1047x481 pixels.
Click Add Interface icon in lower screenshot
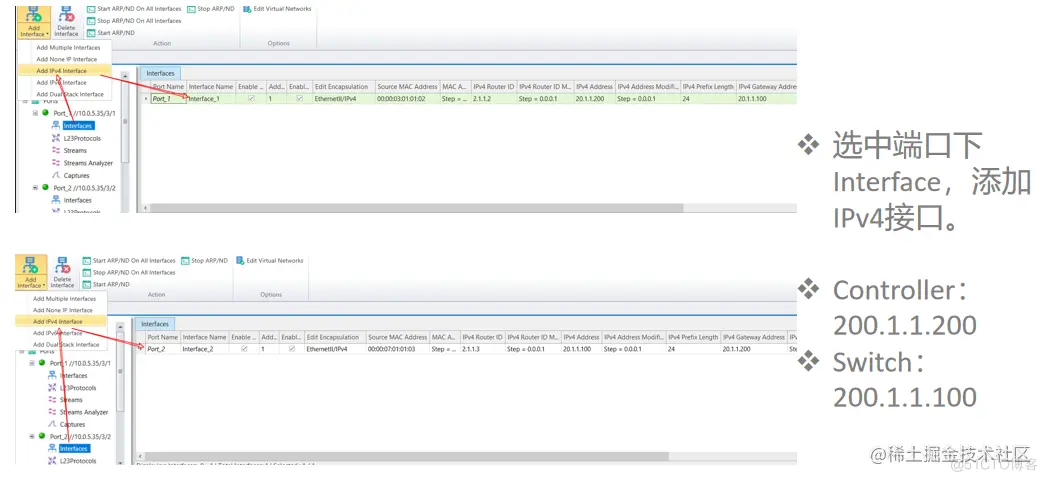31,267
